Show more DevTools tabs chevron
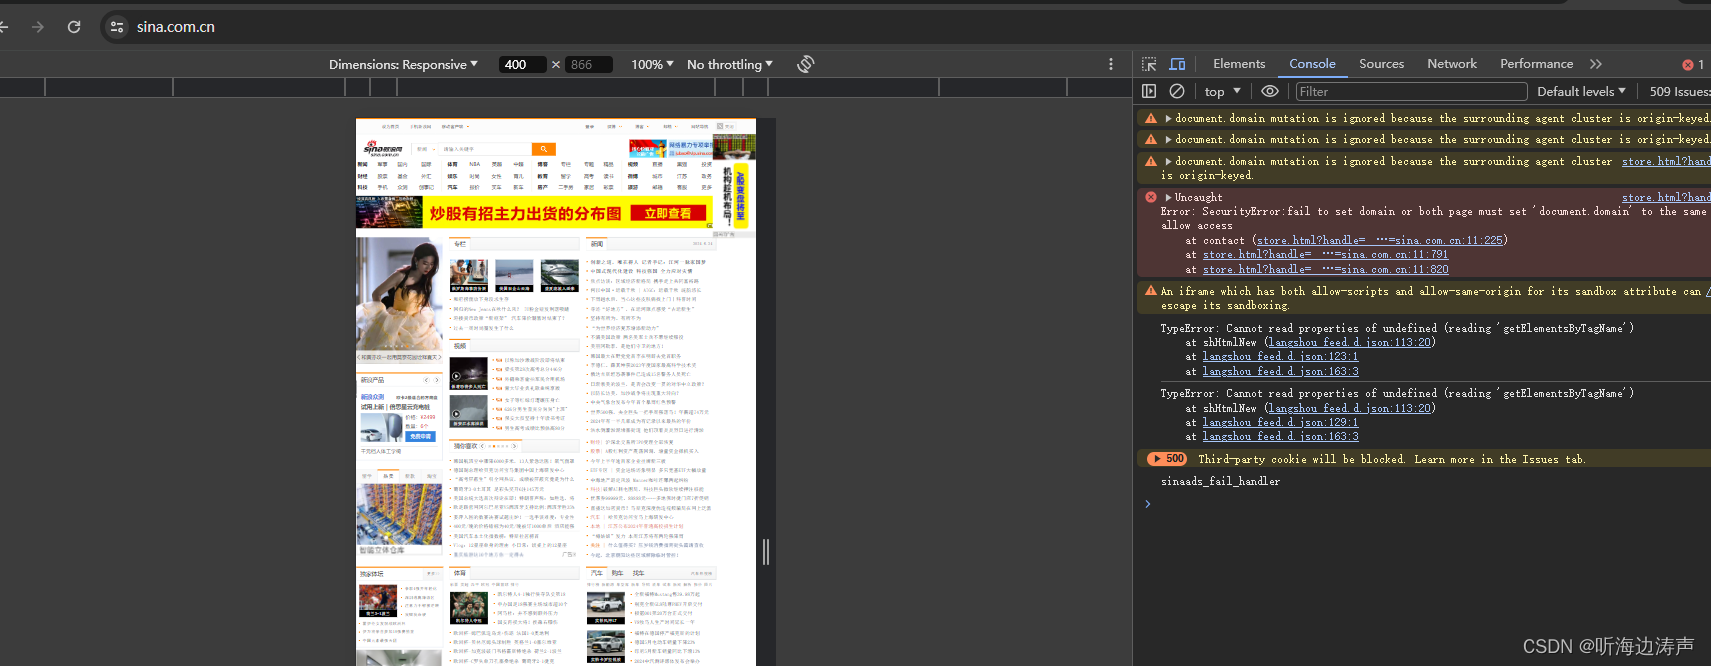1711x666 pixels. pos(1596,64)
